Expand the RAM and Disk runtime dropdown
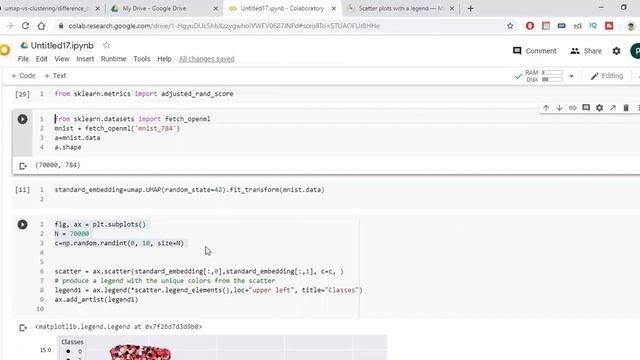Screen dimensions: 640x360 pyautogui.click(x=571, y=76)
